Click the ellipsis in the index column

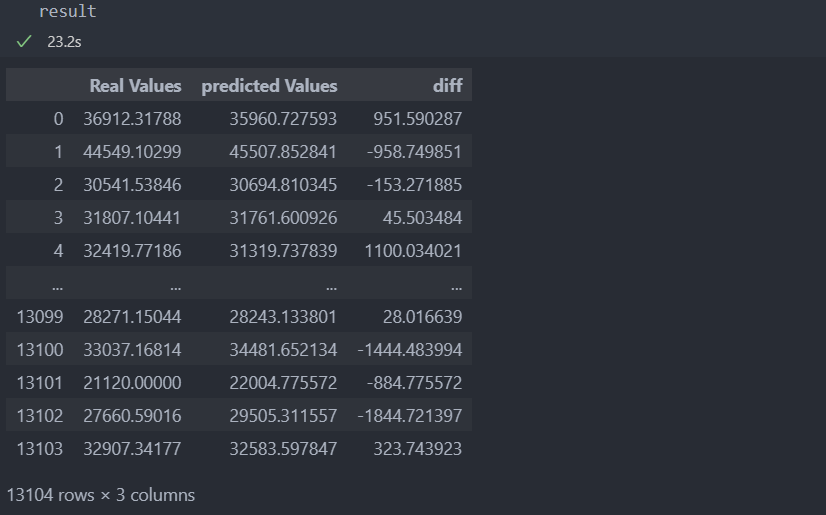click(x=57, y=288)
